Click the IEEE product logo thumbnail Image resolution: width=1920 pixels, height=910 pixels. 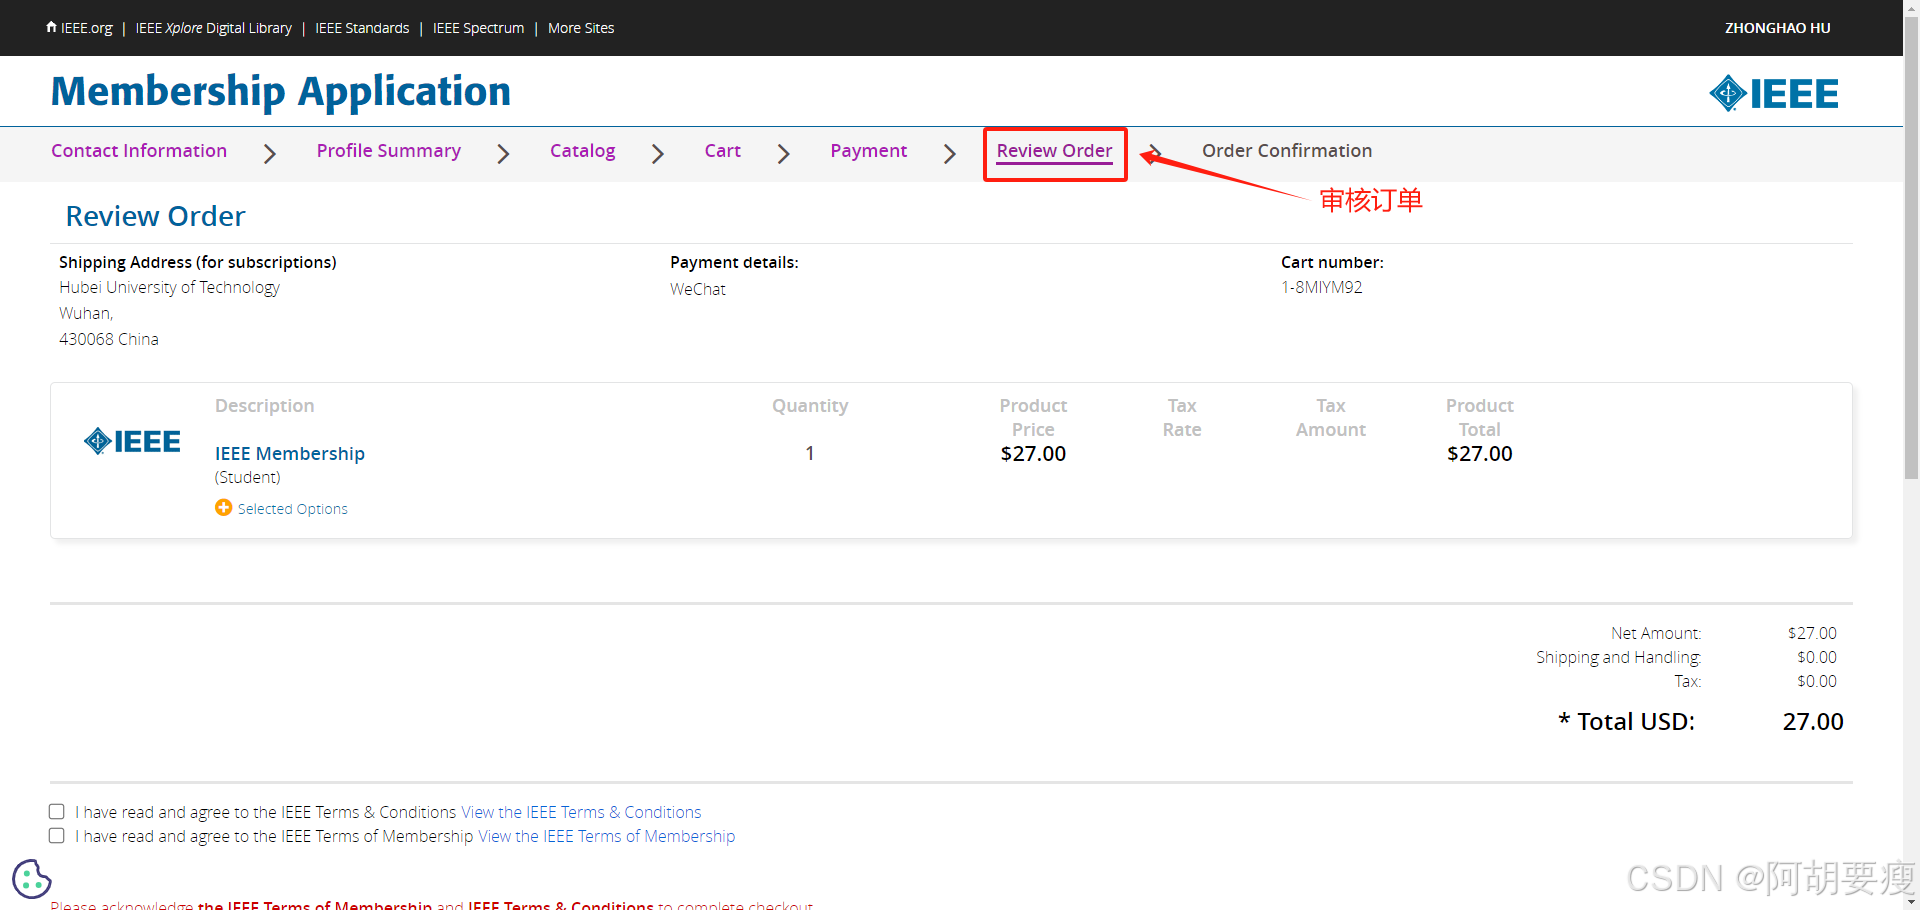click(132, 441)
